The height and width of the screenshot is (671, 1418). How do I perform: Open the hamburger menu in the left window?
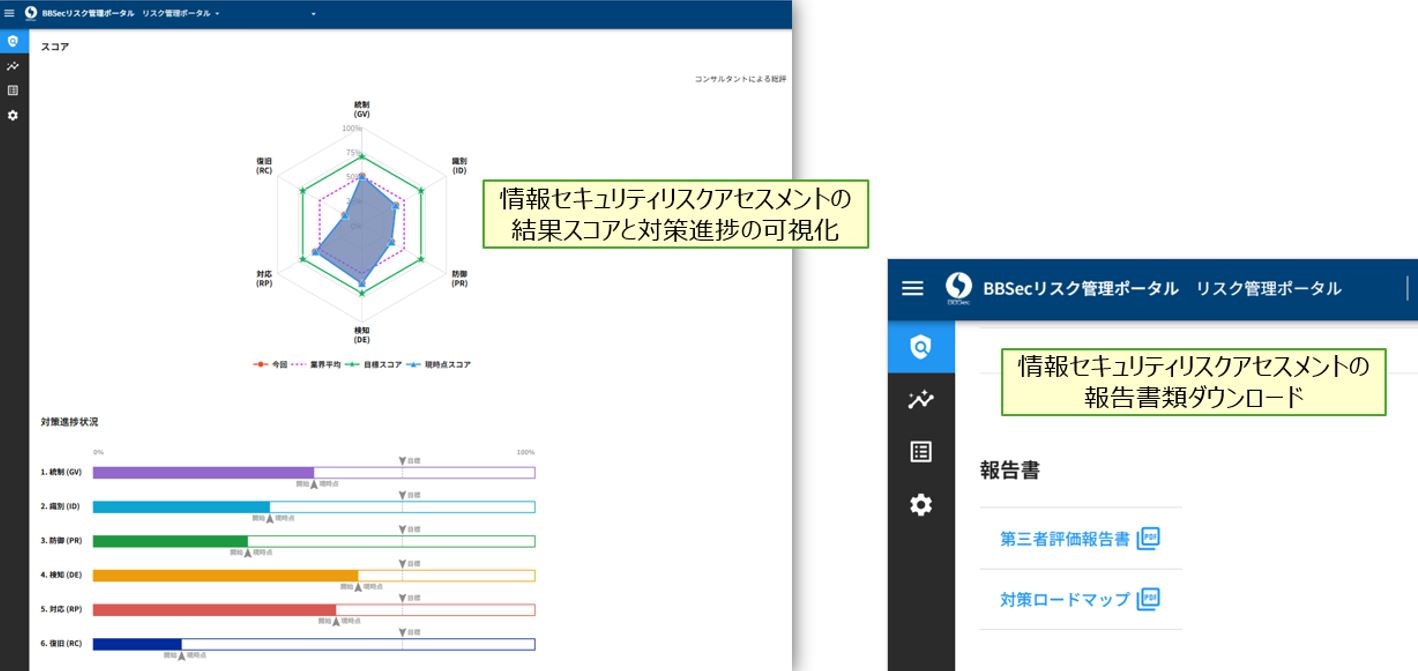[x=10, y=14]
